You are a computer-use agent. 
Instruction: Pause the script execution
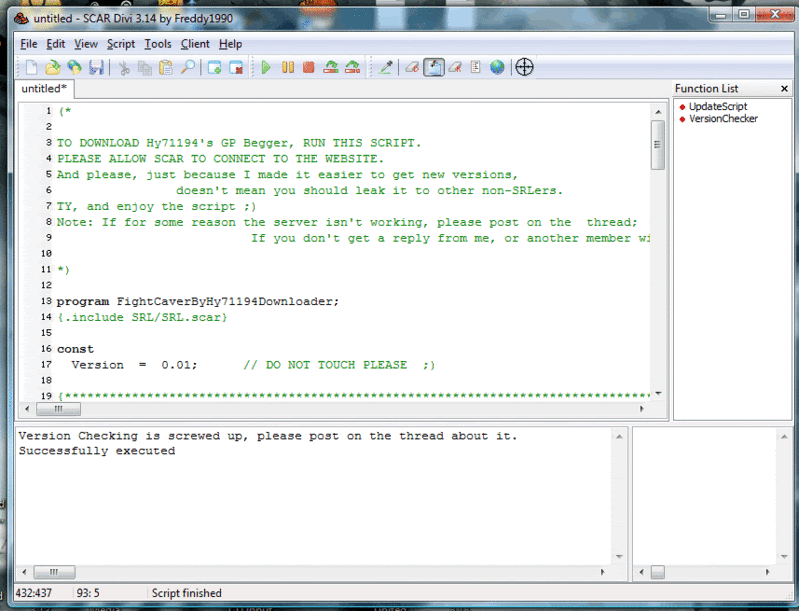click(287, 67)
